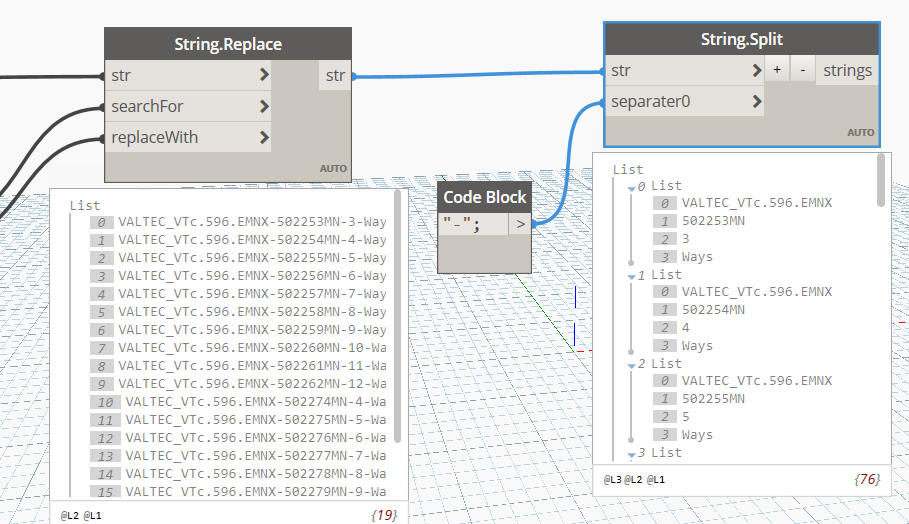Image resolution: width=909 pixels, height=524 pixels.
Task: Select item 0 ending 502253MN-3-Way
Action: click(252, 222)
